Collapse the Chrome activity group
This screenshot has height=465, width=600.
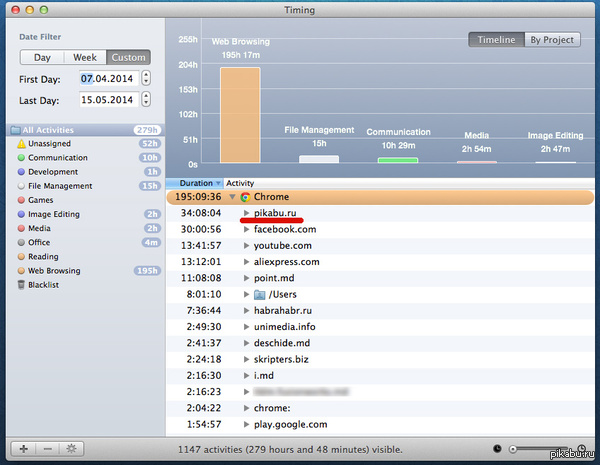(232, 197)
